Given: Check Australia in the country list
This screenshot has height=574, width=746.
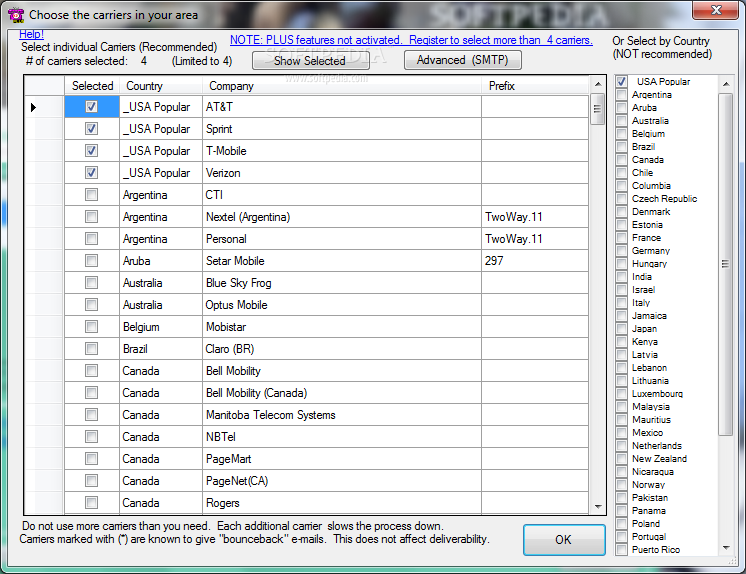Looking at the screenshot, I should (621, 120).
